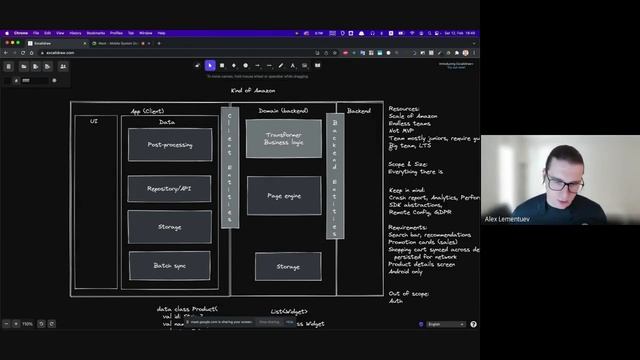Screen dimensions: 640x360
Task: Open the View menu
Action: 60,33
